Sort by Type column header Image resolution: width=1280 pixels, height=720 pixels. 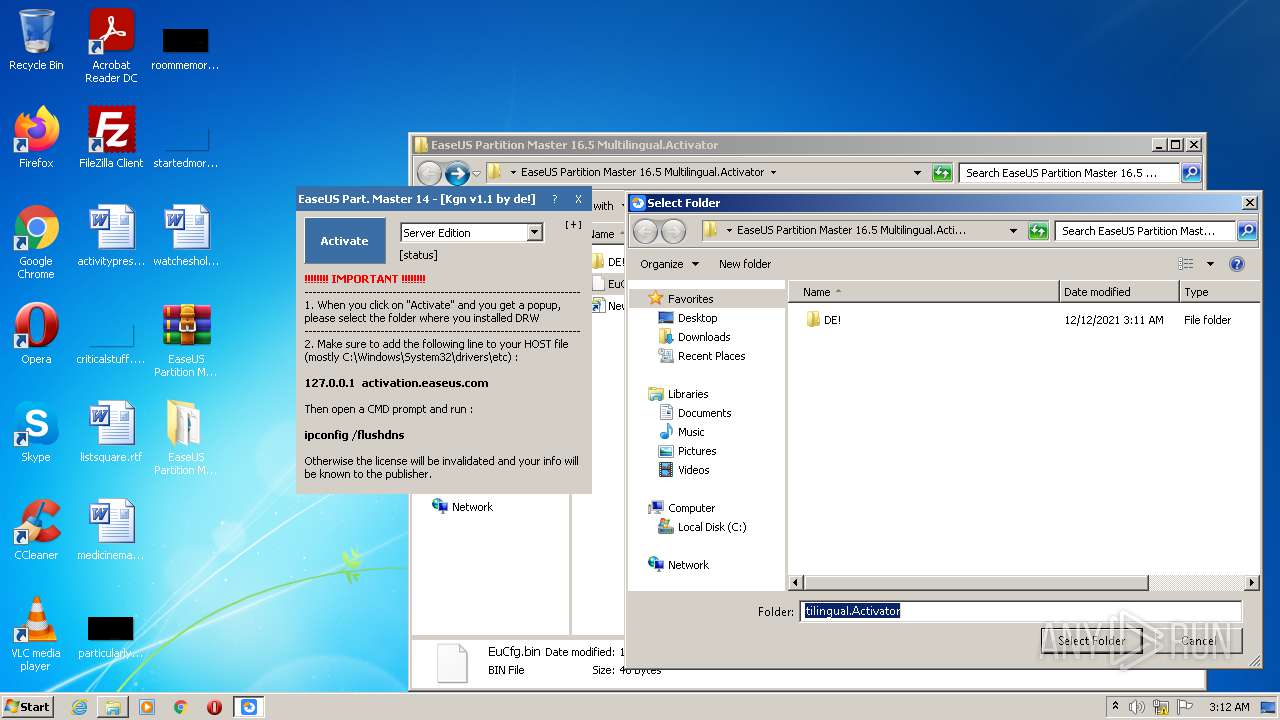coord(1219,292)
